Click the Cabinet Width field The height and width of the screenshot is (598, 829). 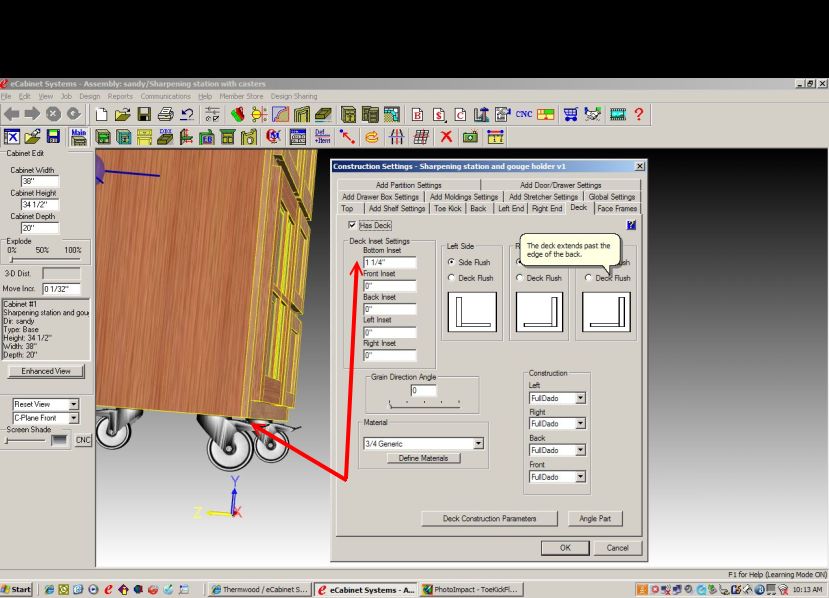(x=40, y=181)
